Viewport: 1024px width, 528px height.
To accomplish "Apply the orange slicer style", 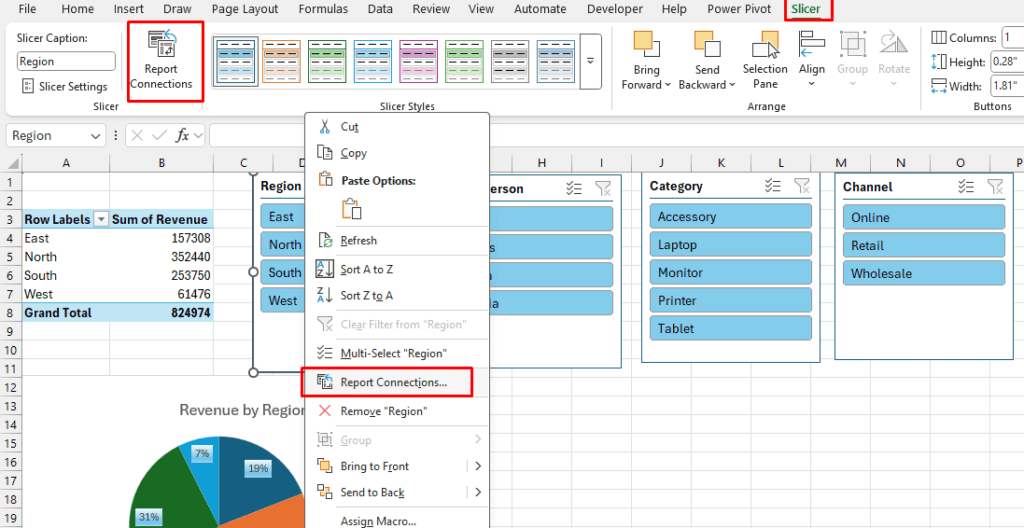I will [x=281, y=61].
